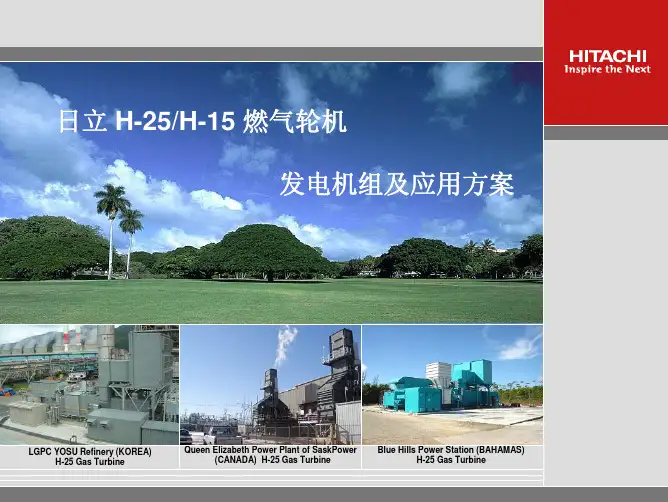Open the Queen Elizabeth Power Plant photo

[x=270, y=384]
